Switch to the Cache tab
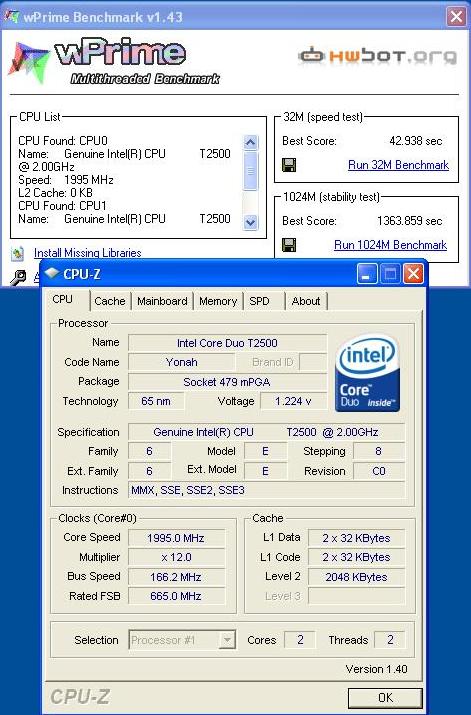 110,301
